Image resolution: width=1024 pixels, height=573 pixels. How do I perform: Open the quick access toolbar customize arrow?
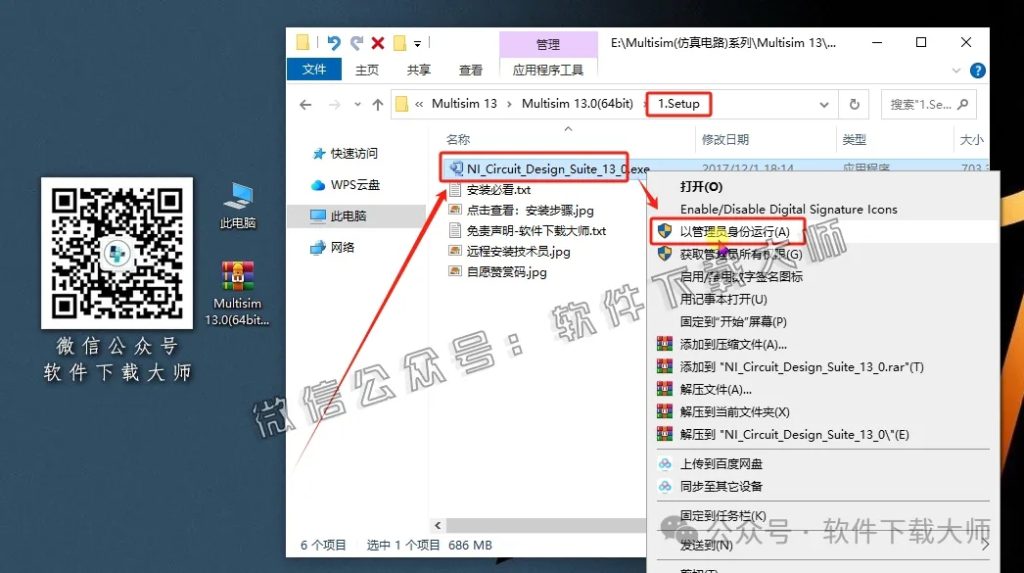pyautogui.click(x=417, y=44)
